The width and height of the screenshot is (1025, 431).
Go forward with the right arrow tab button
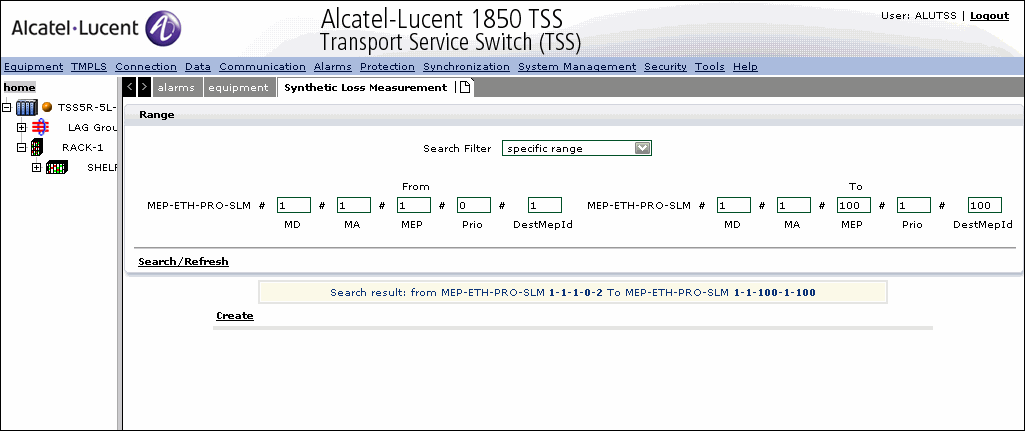144,87
